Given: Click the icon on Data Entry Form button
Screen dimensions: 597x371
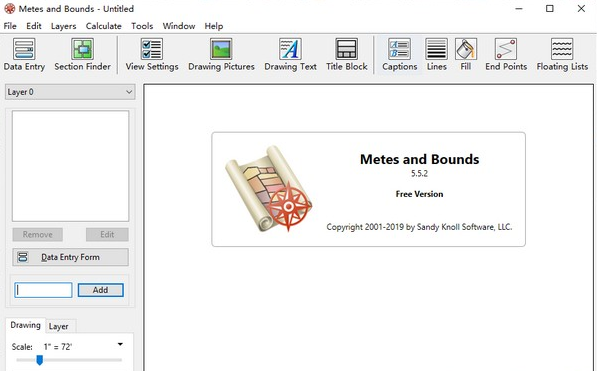Looking at the screenshot, I should [23, 257].
